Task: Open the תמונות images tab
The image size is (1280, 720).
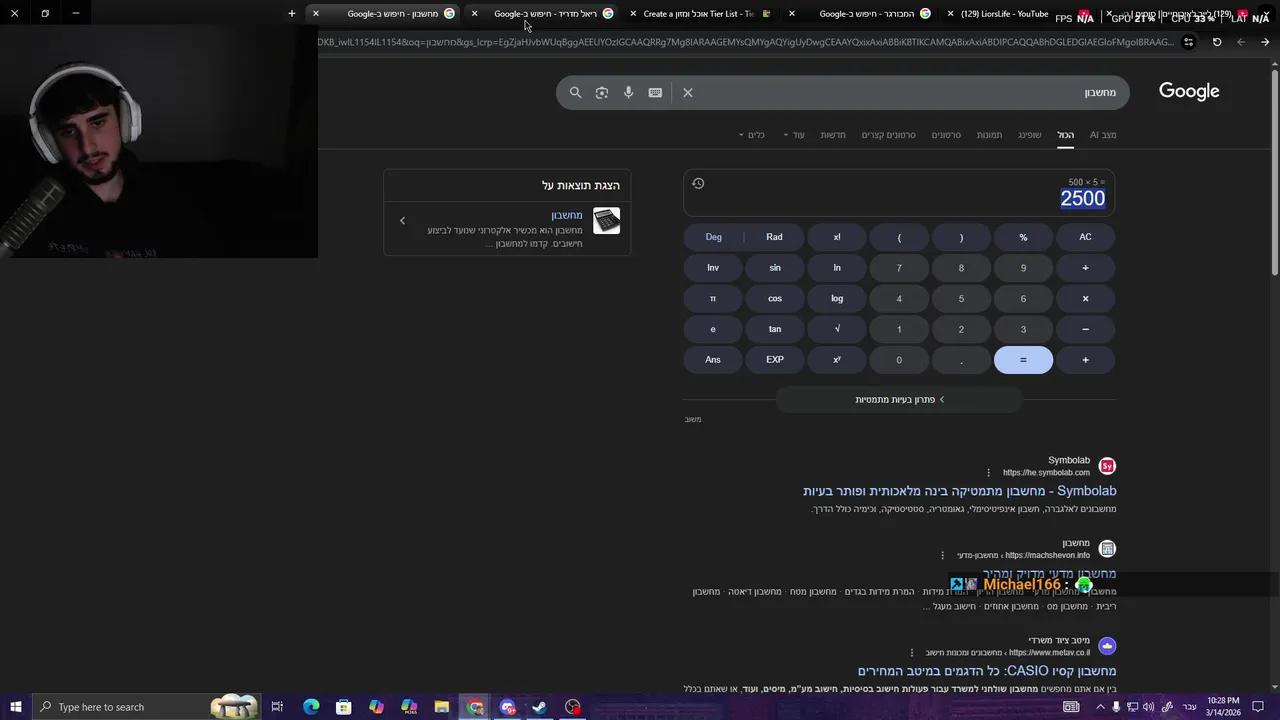Action: point(989,135)
